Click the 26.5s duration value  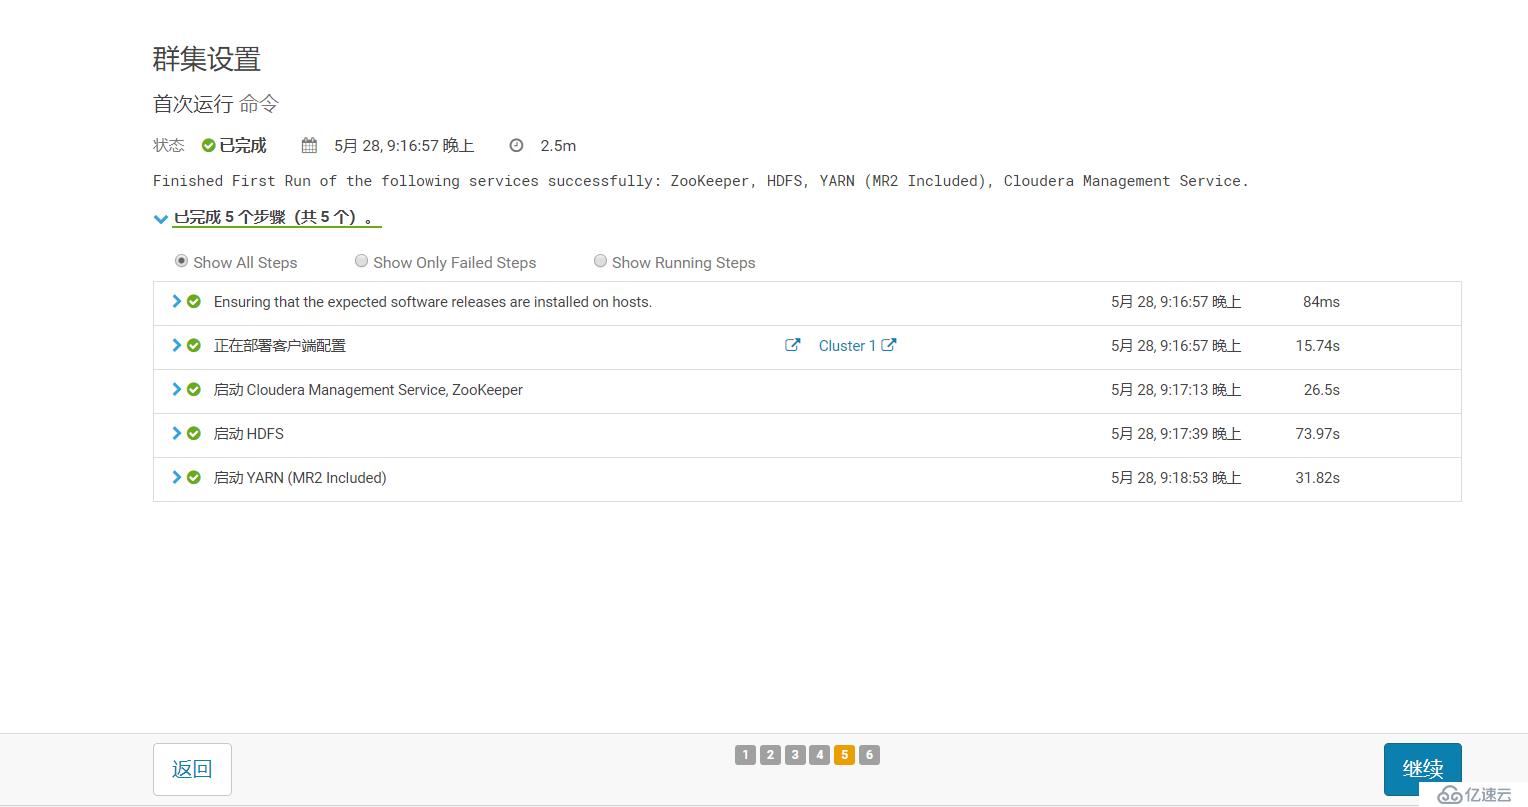pos(1321,390)
